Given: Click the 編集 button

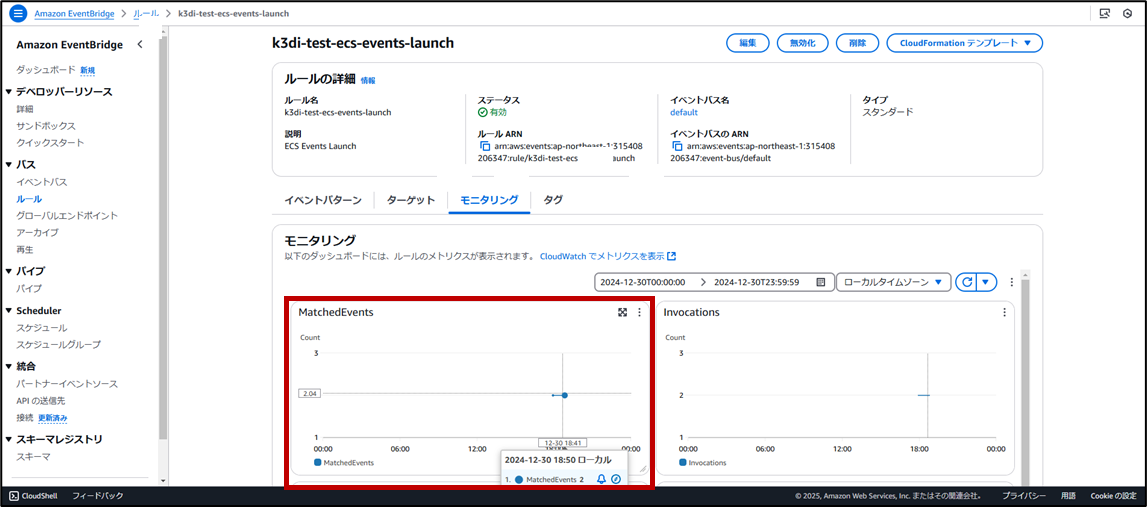Looking at the screenshot, I should click(748, 43).
